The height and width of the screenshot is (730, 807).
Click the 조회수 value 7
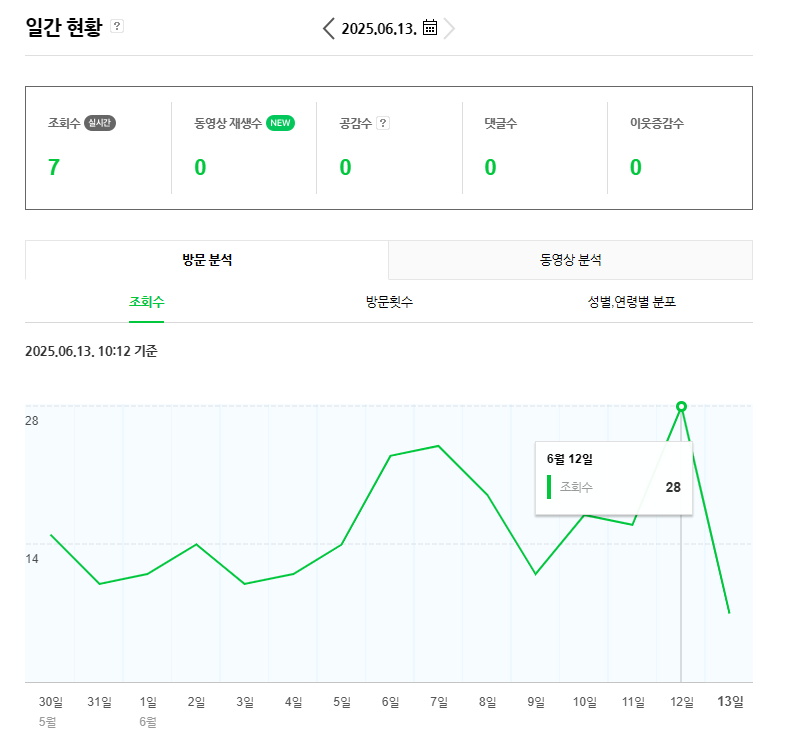[54, 167]
